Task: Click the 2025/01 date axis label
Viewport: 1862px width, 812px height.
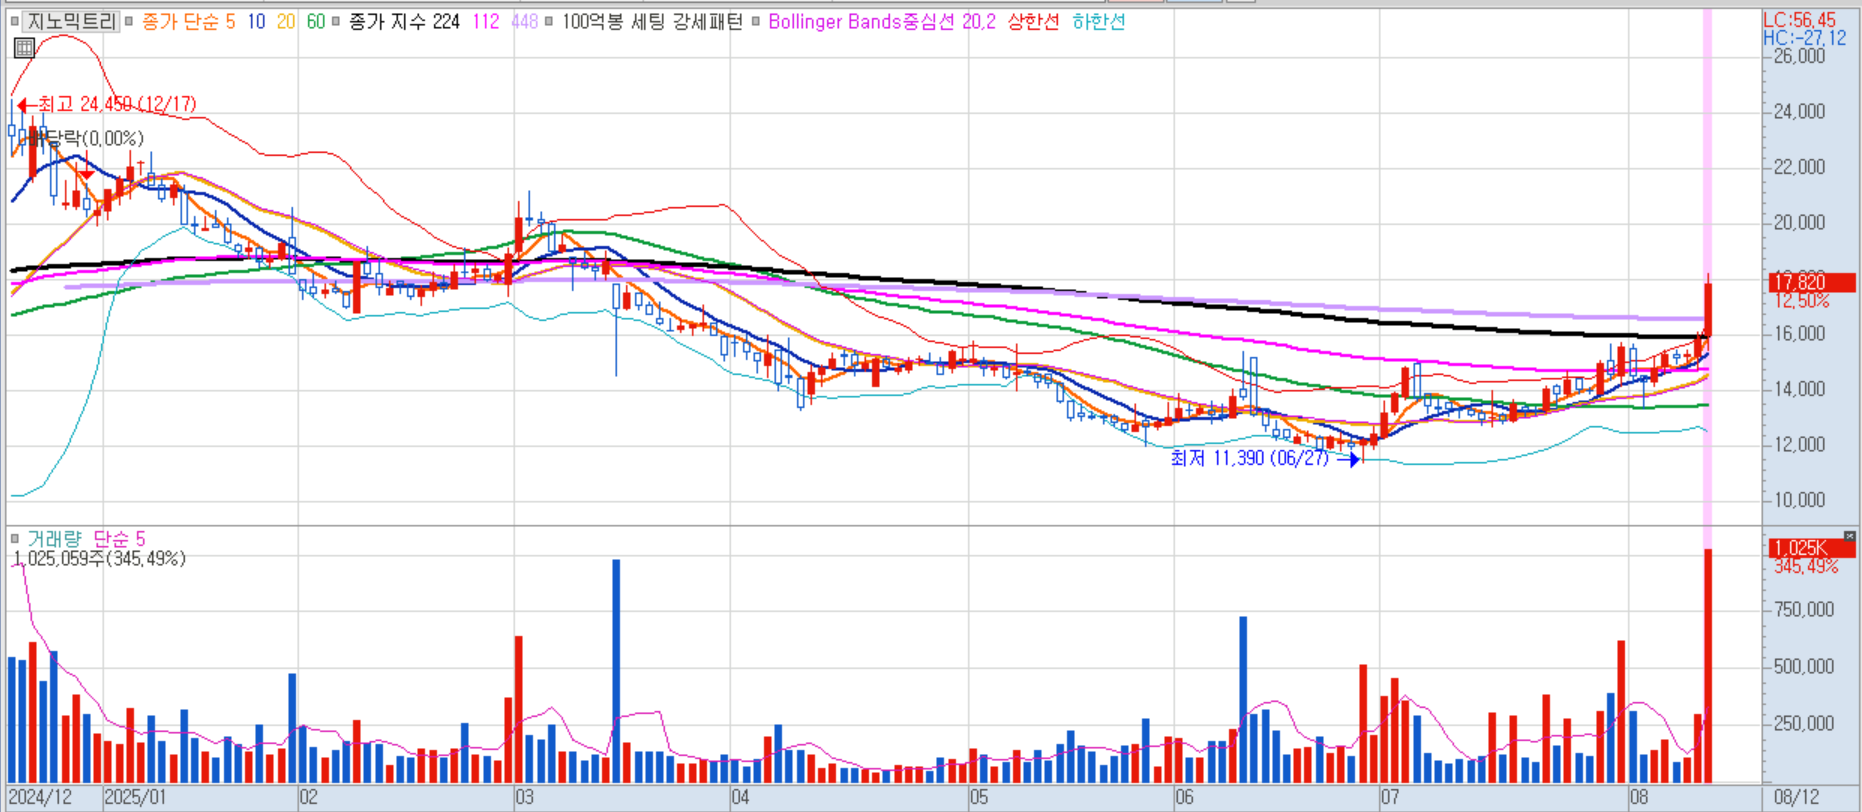Action: pos(136,797)
